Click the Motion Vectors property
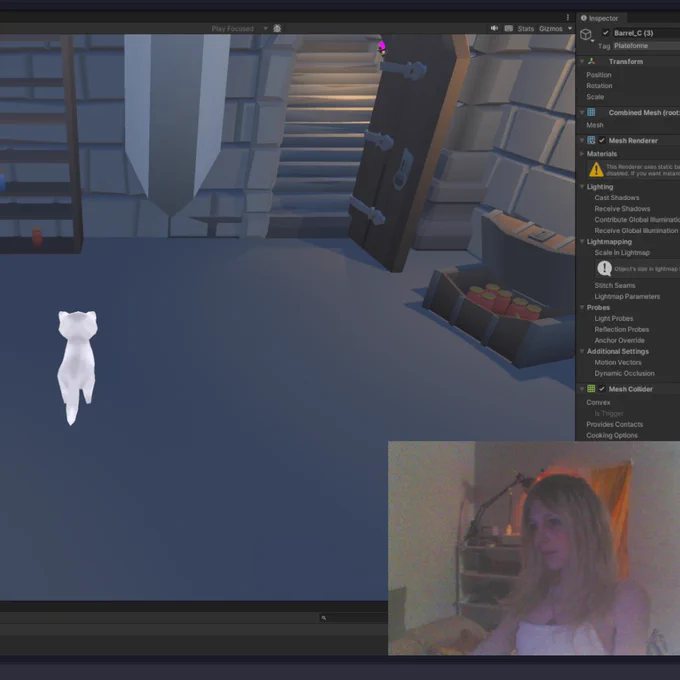 coord(618,363)
